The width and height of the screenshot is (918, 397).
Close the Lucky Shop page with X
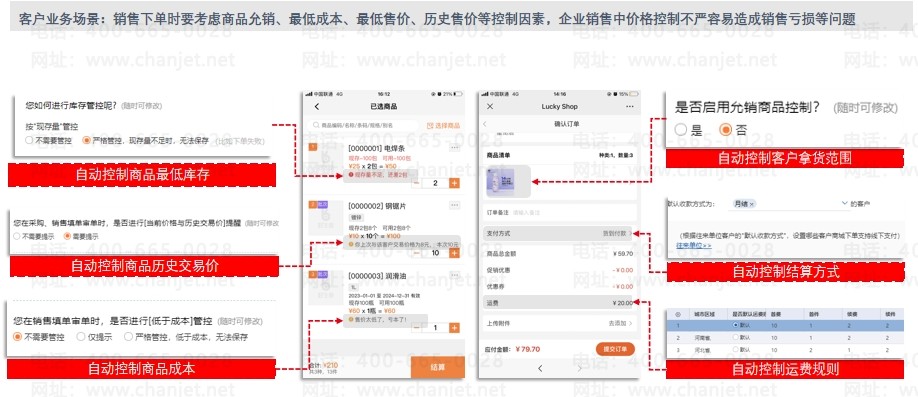pyautogui.click(x=490, y=107)
